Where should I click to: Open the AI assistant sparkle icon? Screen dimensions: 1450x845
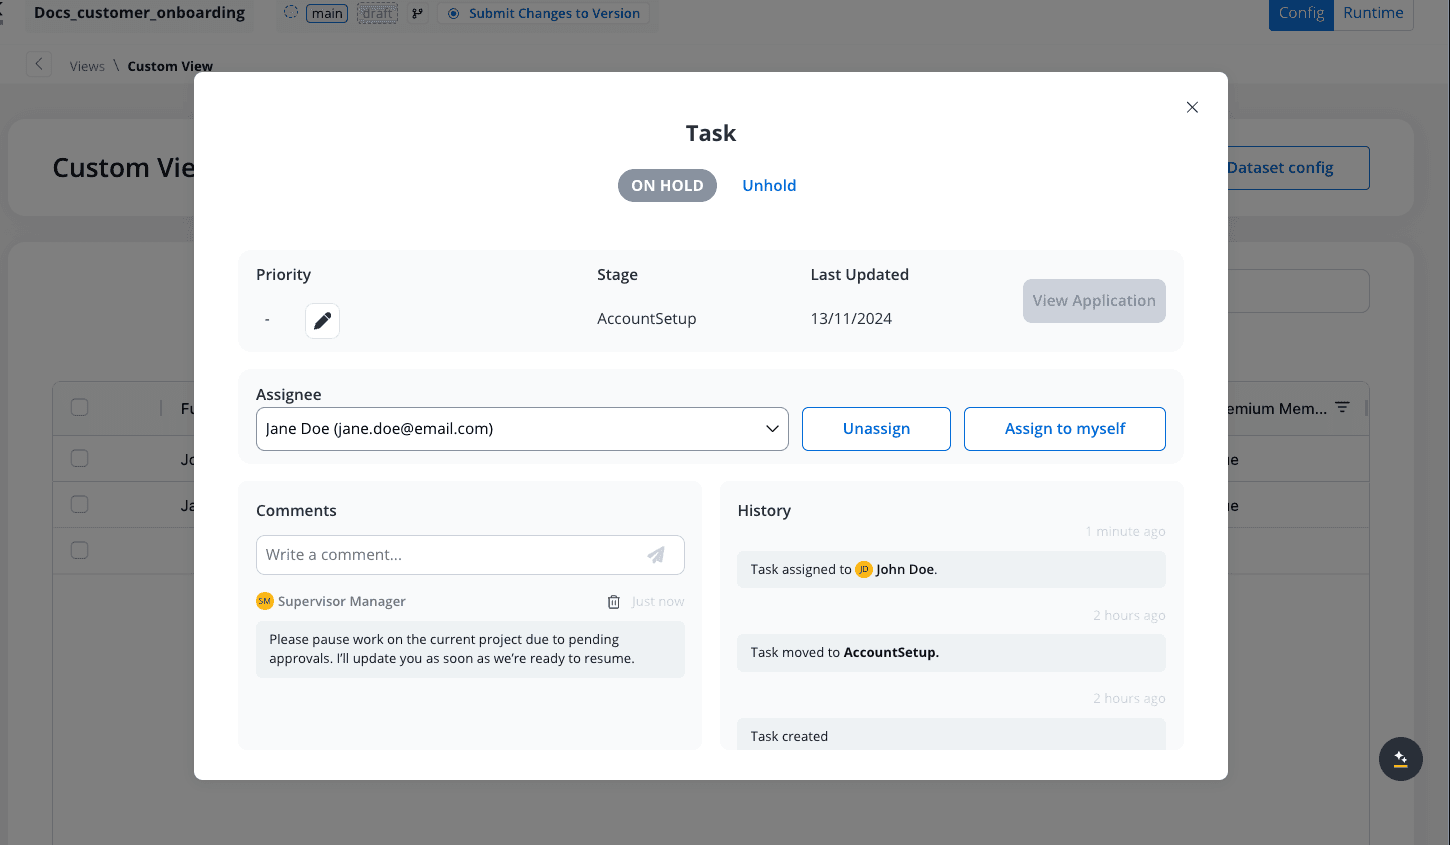[1400, 759]
